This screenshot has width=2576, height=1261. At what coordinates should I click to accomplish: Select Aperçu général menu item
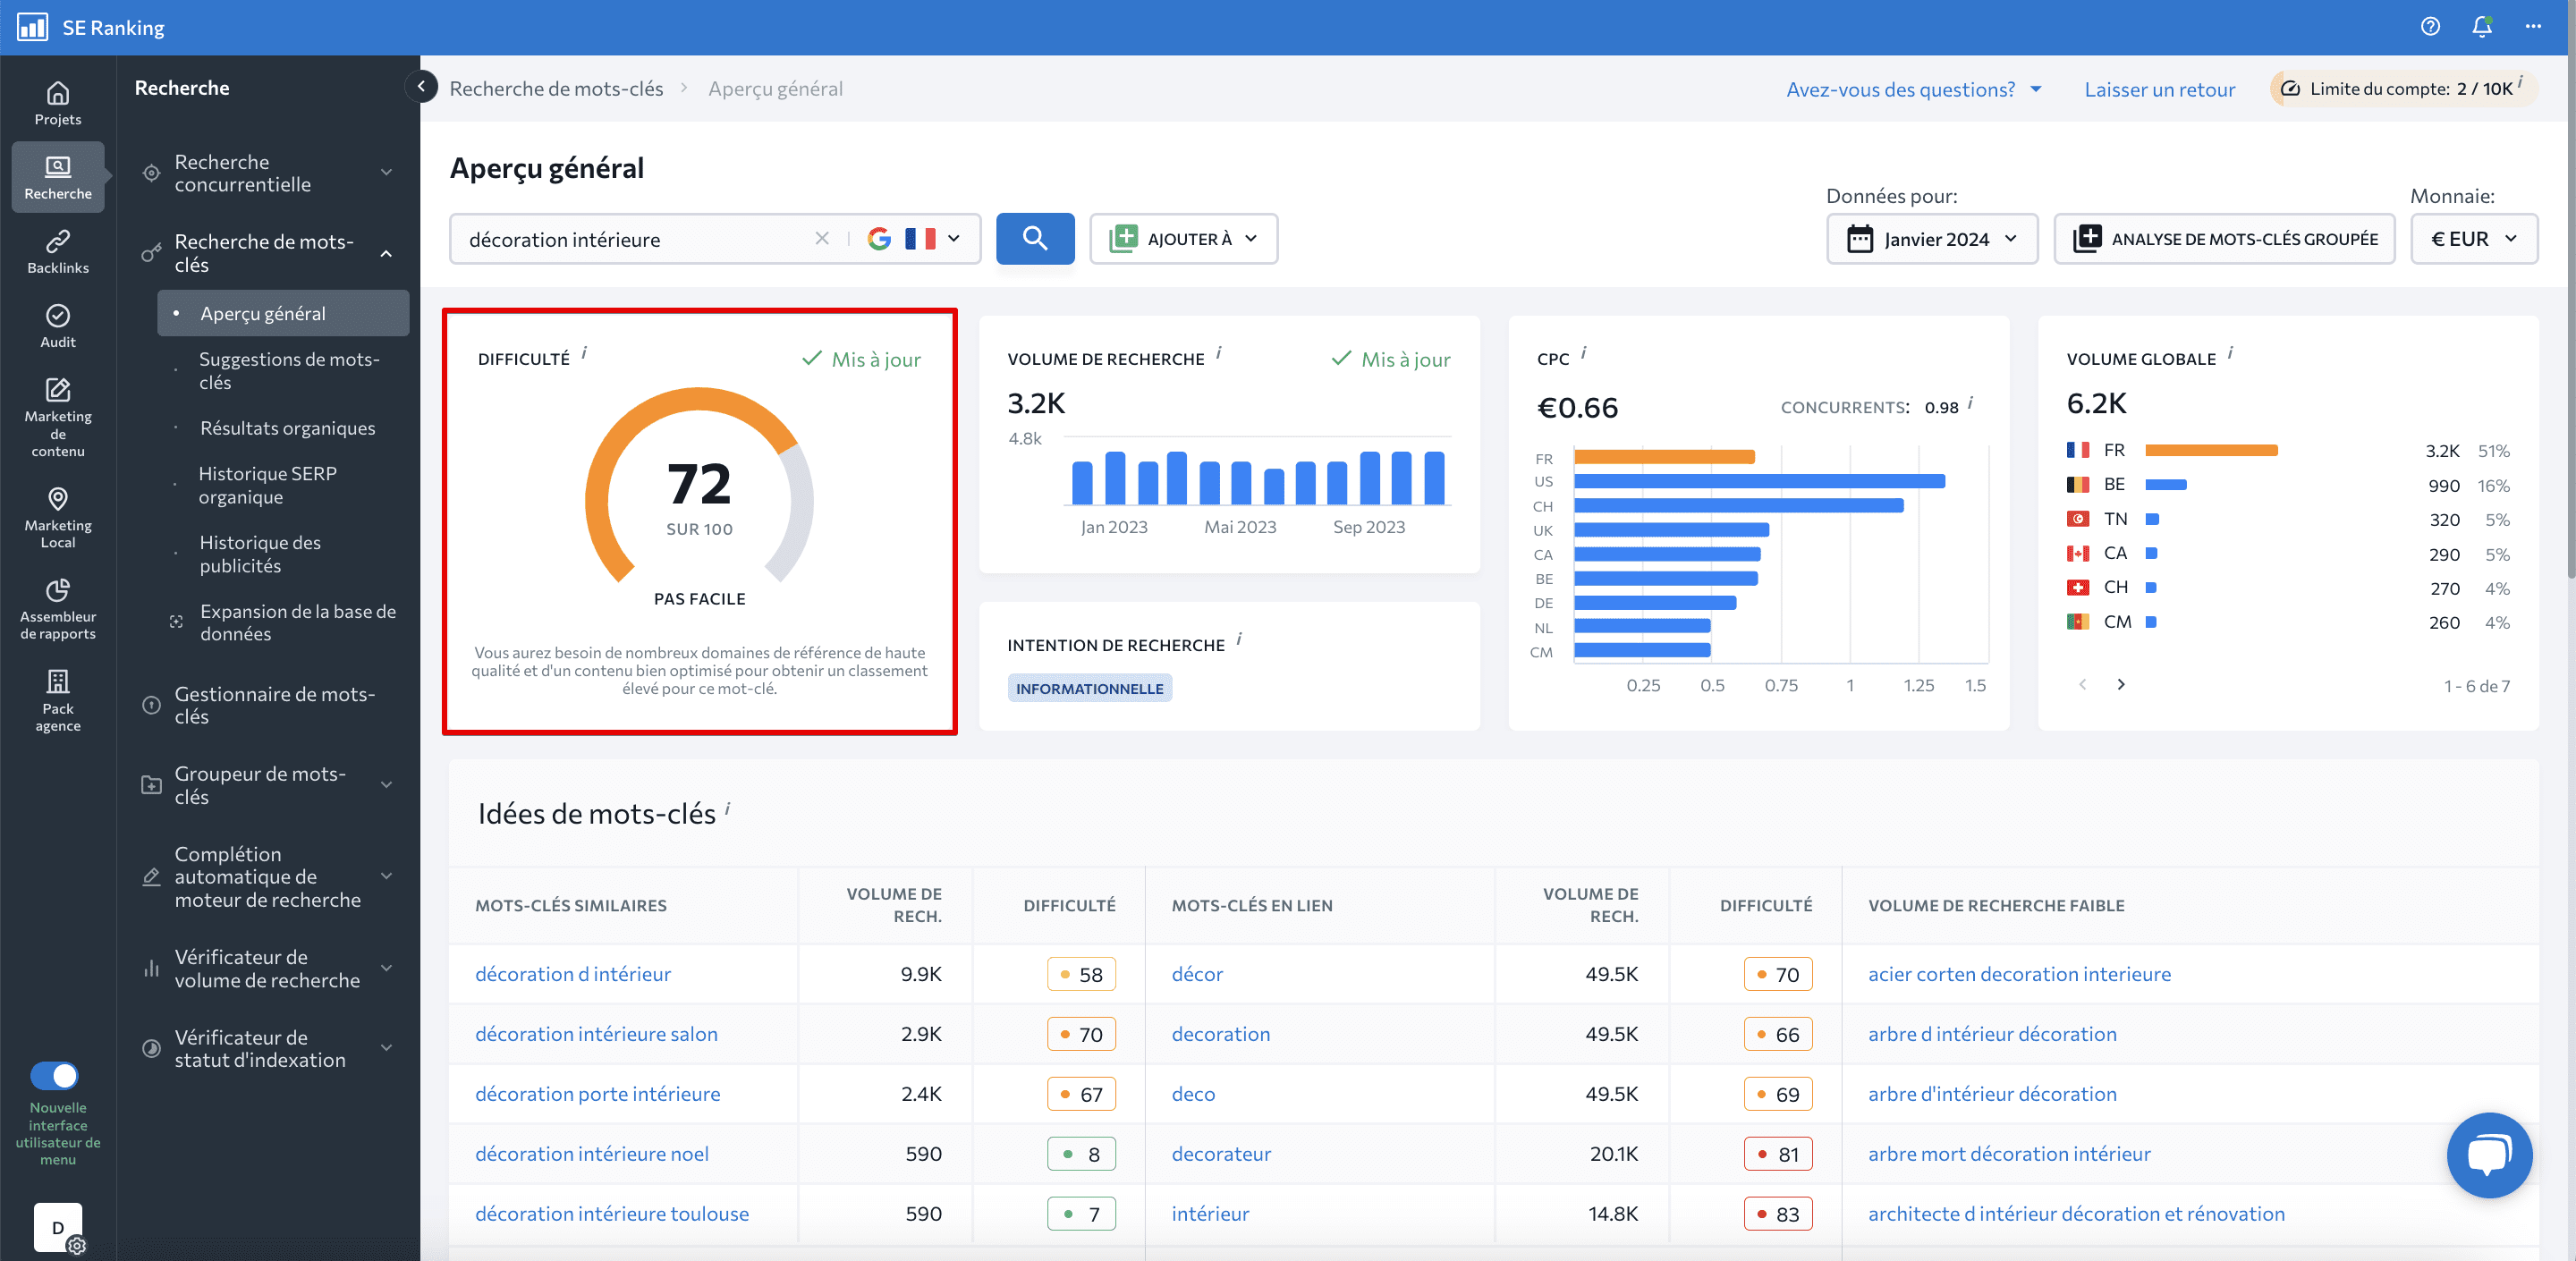pyautogui.click(x=283, y=313)
